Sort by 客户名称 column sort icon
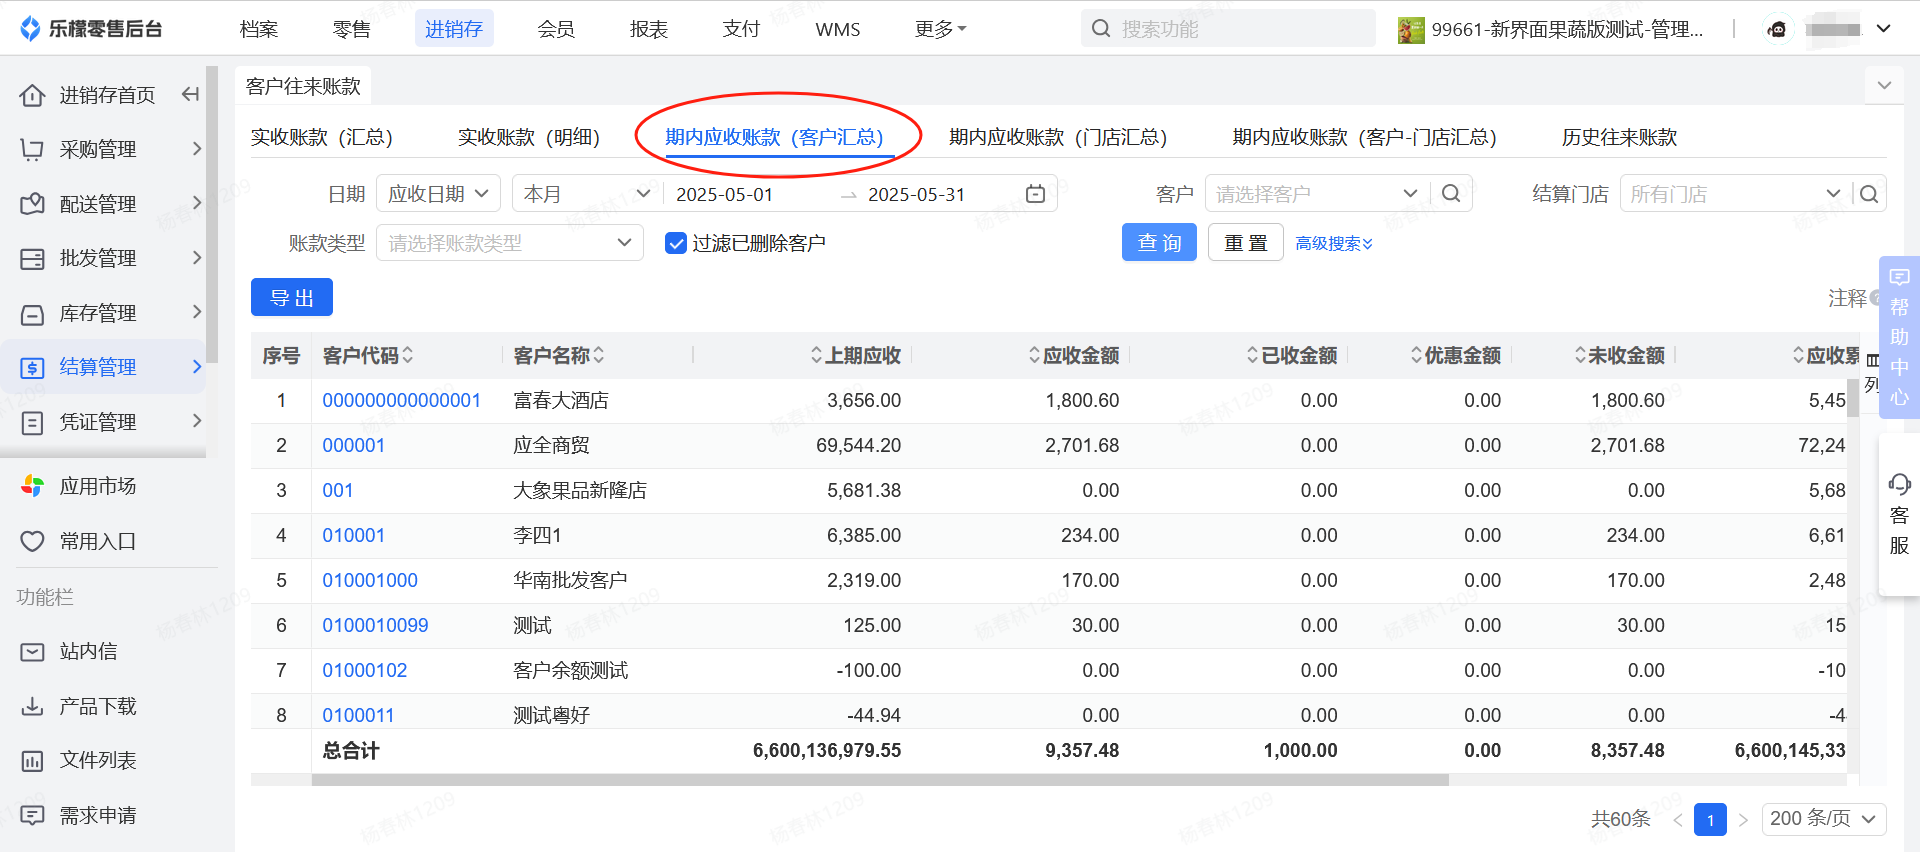This screenshot has width=1920, height=852. [x=599, y=355]
